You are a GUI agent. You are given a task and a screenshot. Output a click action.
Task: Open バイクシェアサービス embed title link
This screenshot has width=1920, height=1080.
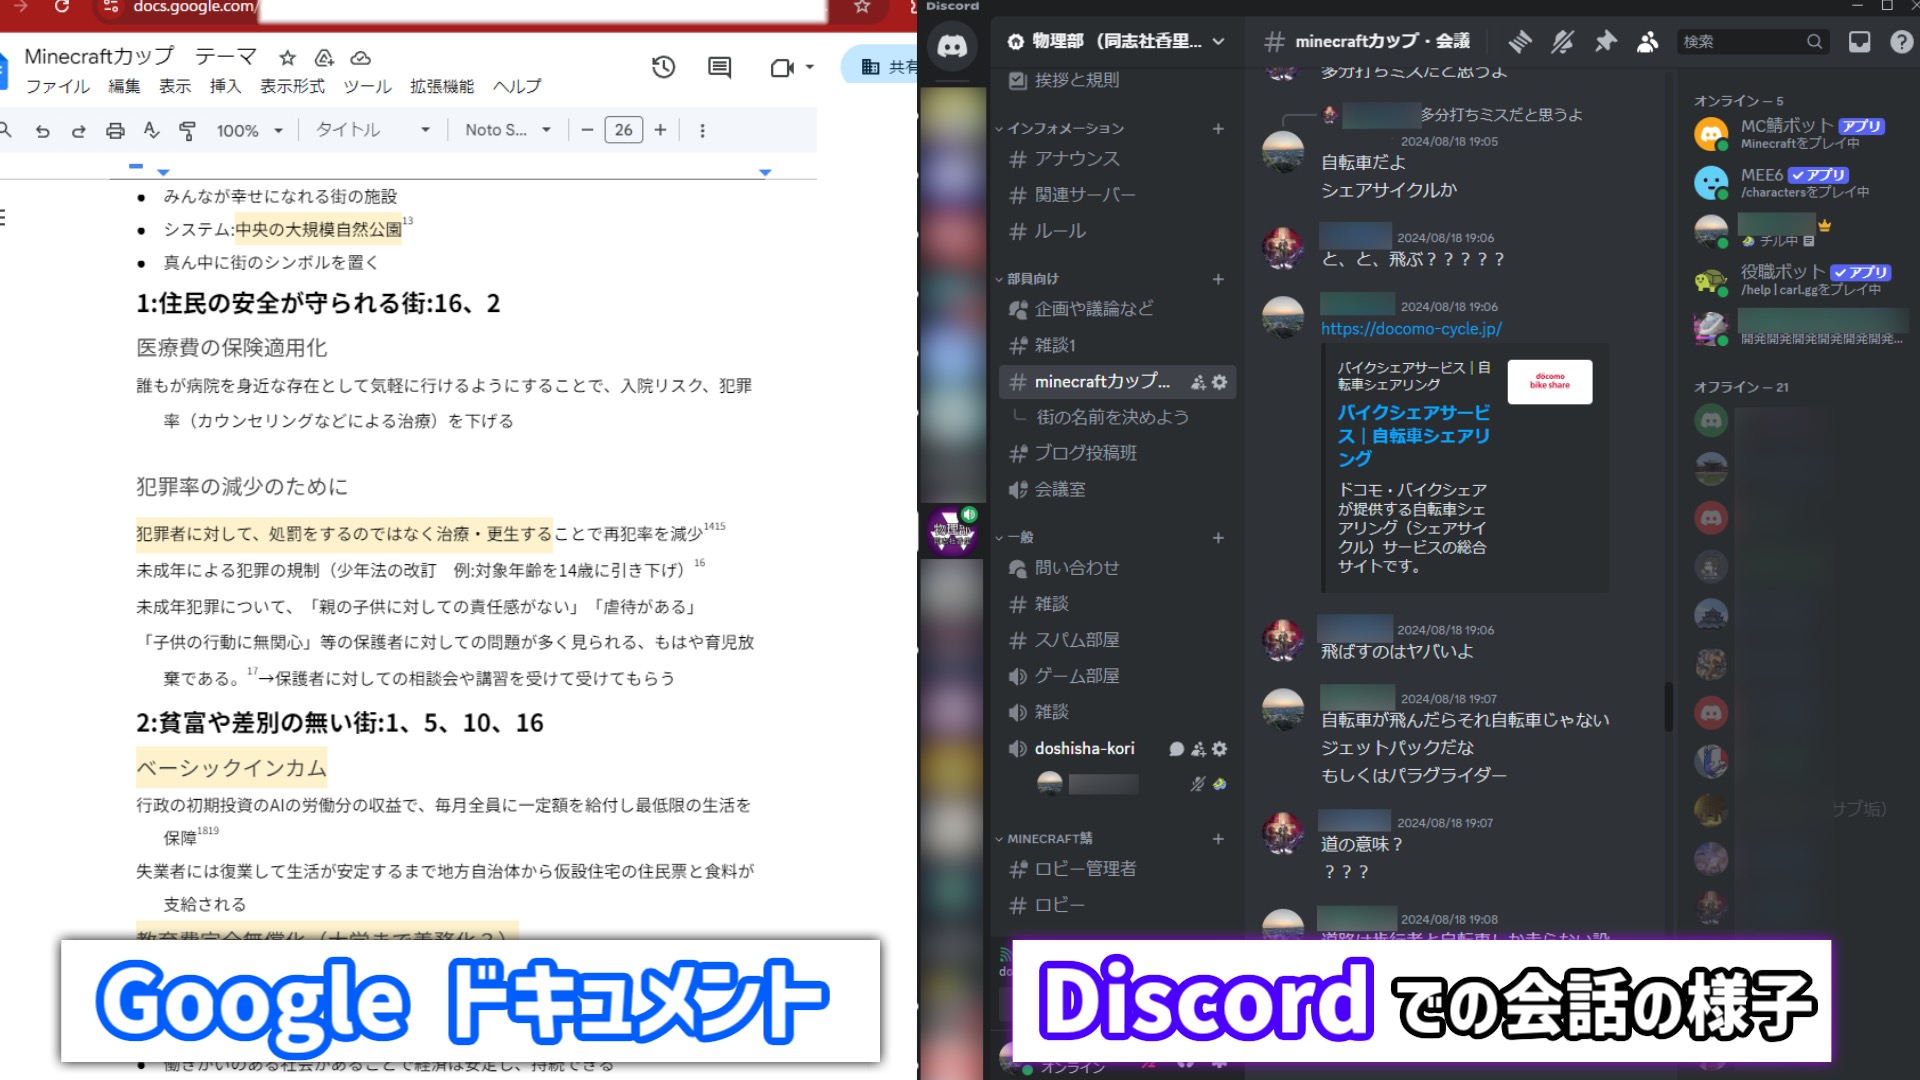click(x=1413, y=436)
